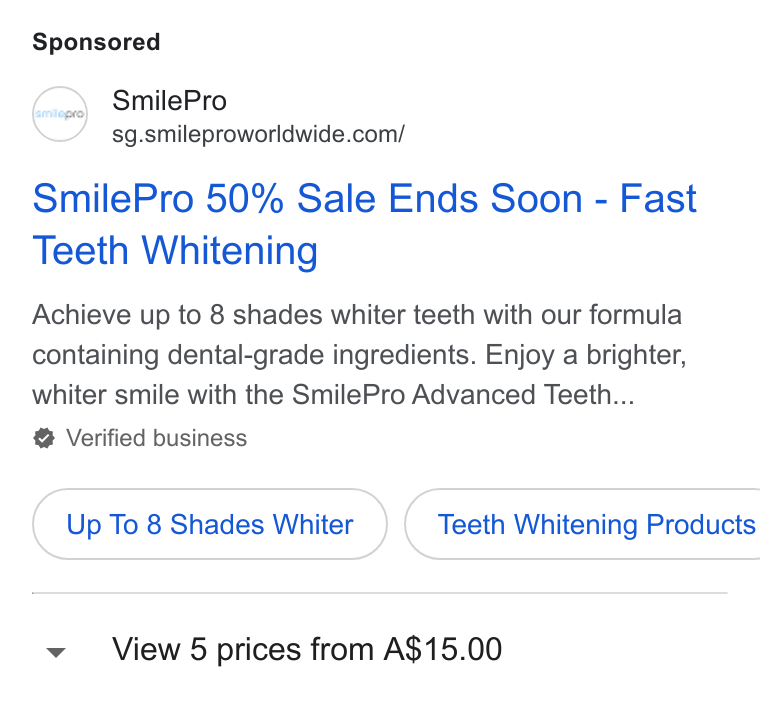
Task: Click the Sponsored label
Action: pos(96,42)
